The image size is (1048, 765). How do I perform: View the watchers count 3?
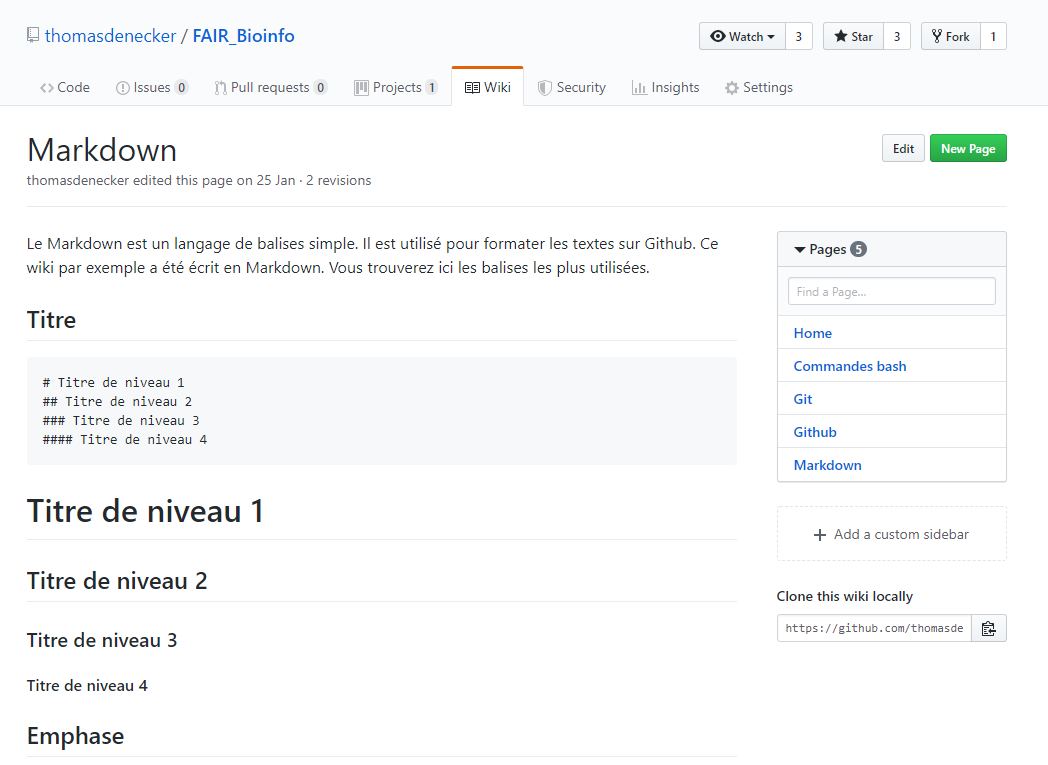799,37
